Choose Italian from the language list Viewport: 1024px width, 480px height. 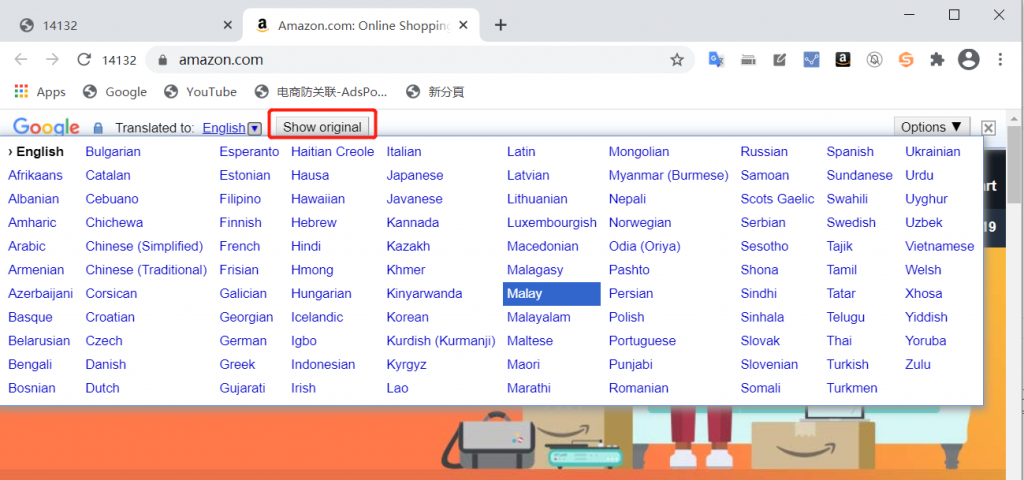pos(404,152)
